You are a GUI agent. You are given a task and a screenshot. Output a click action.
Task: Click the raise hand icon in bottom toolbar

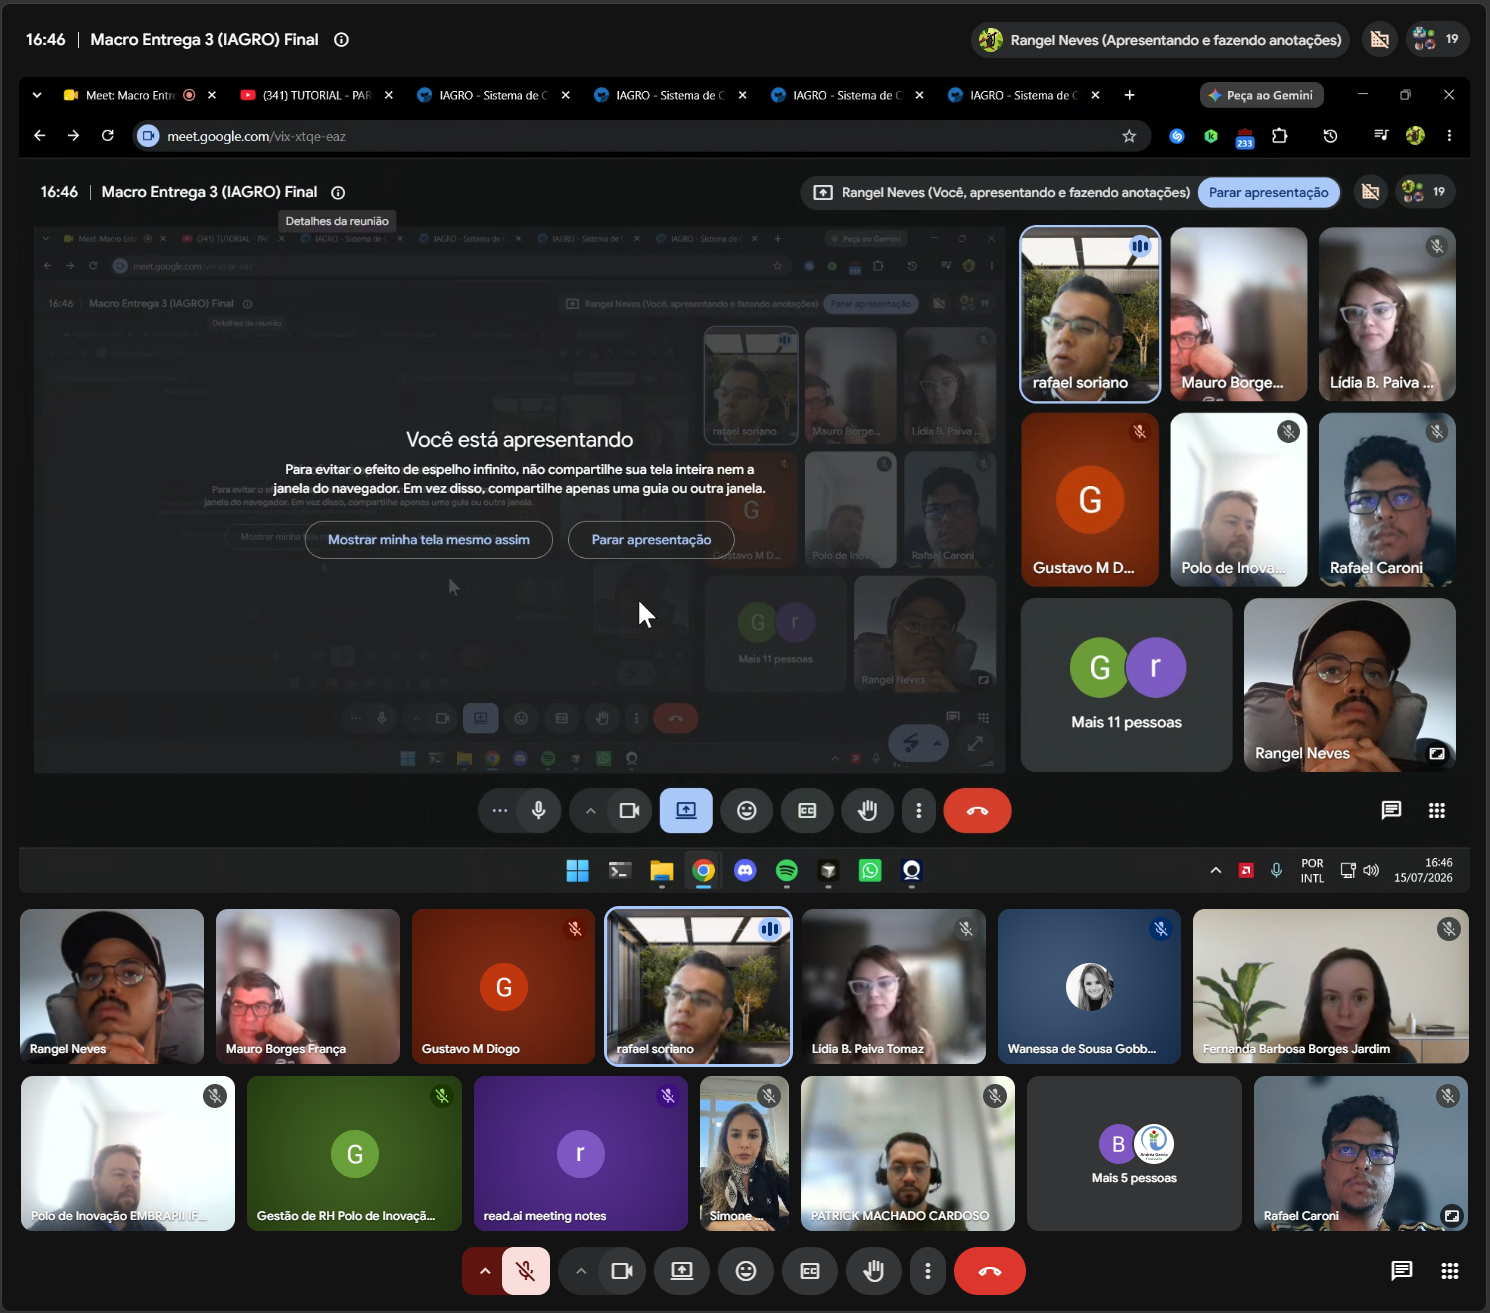point(874,1271)
